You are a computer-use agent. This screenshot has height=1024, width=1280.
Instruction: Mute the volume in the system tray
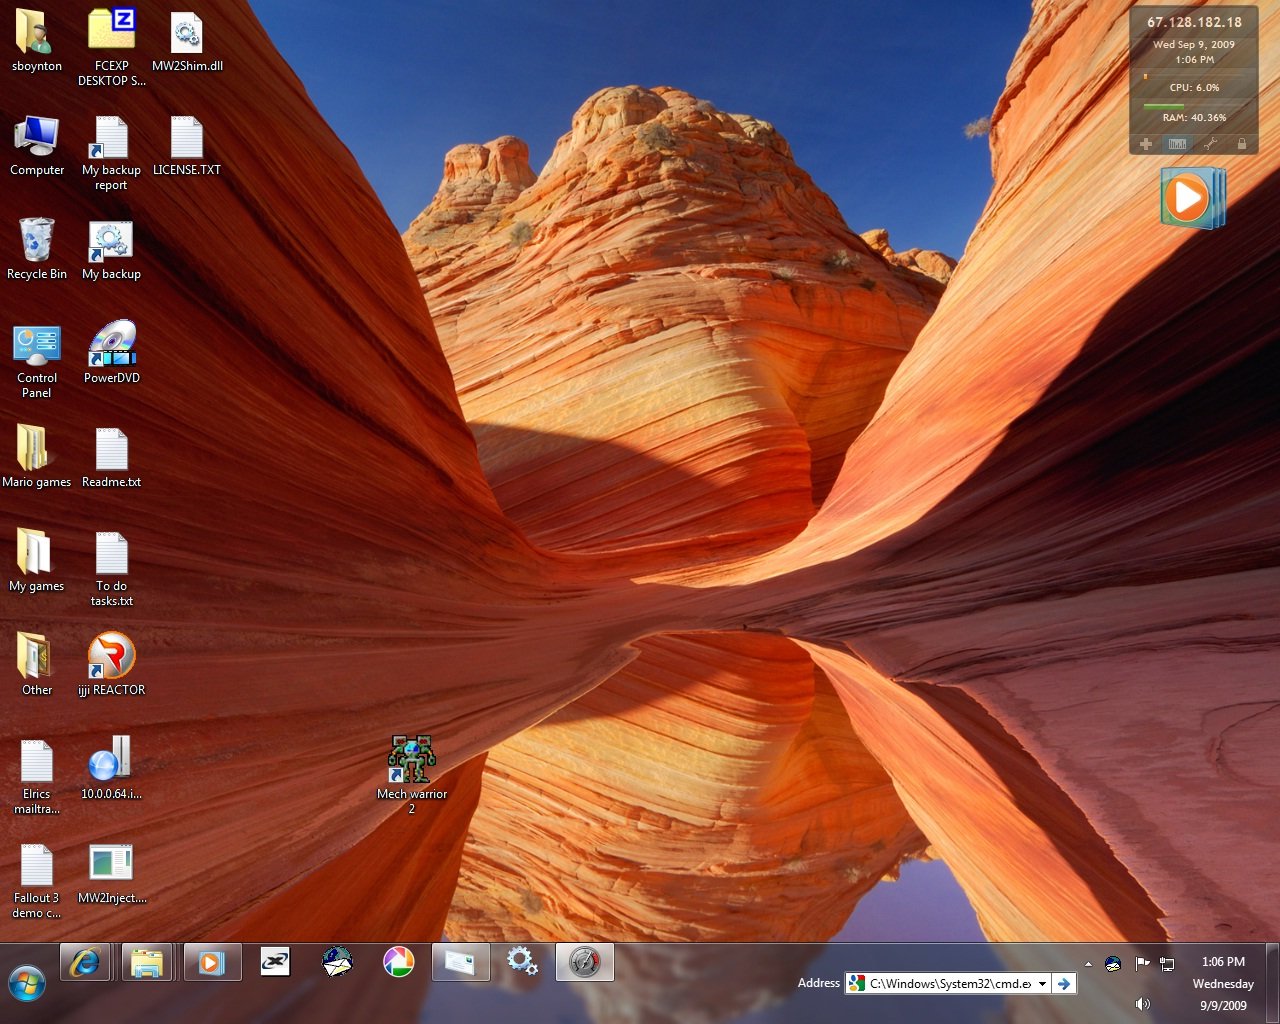1142,1003
